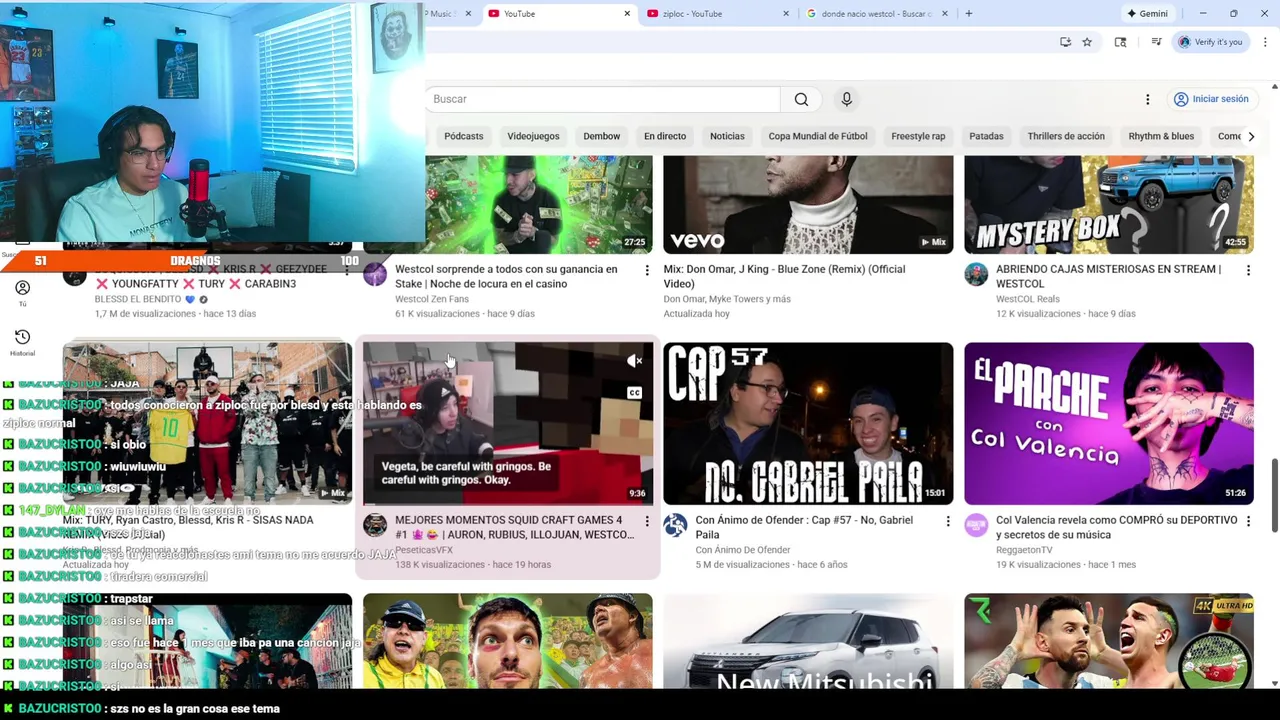Open options menu for Abriendo Cajas Misteriosas video
Viewport: 1280px width, 720px height.
pyautogui.click(x=1248, y=270)
